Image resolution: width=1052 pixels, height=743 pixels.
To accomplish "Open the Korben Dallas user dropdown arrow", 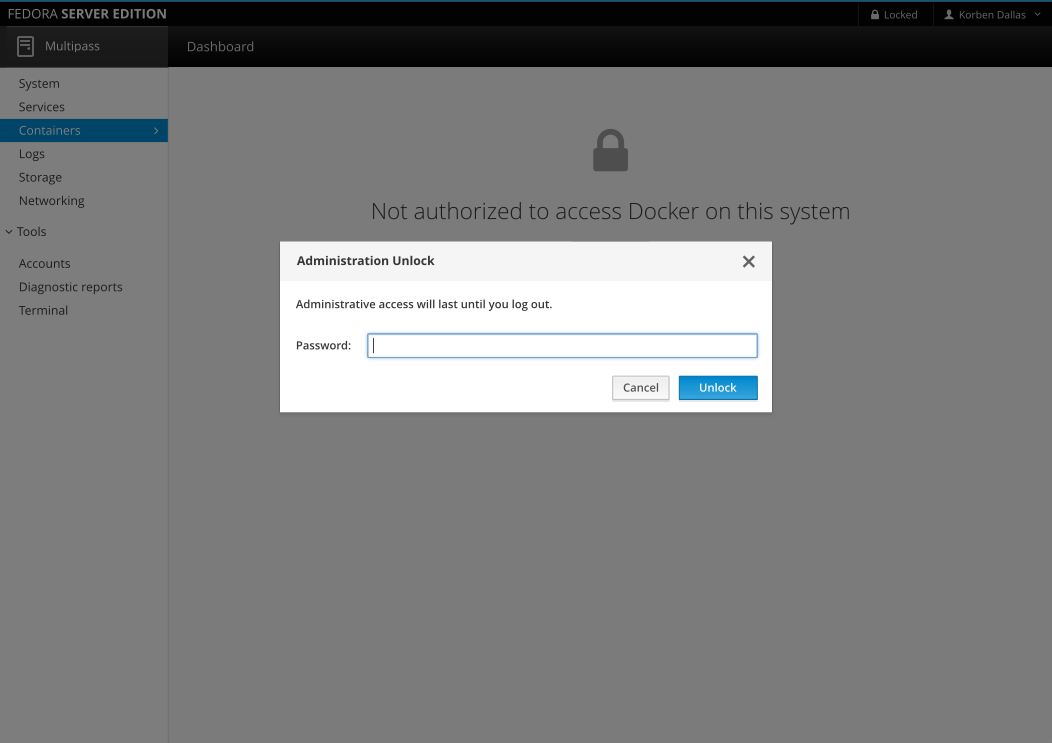I will tap(1037, 14).
